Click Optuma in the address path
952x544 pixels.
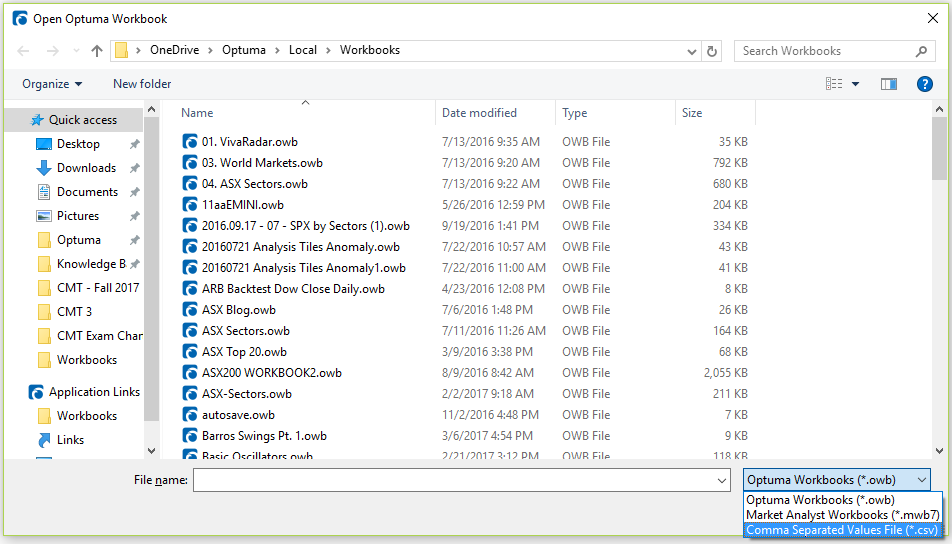244,50
